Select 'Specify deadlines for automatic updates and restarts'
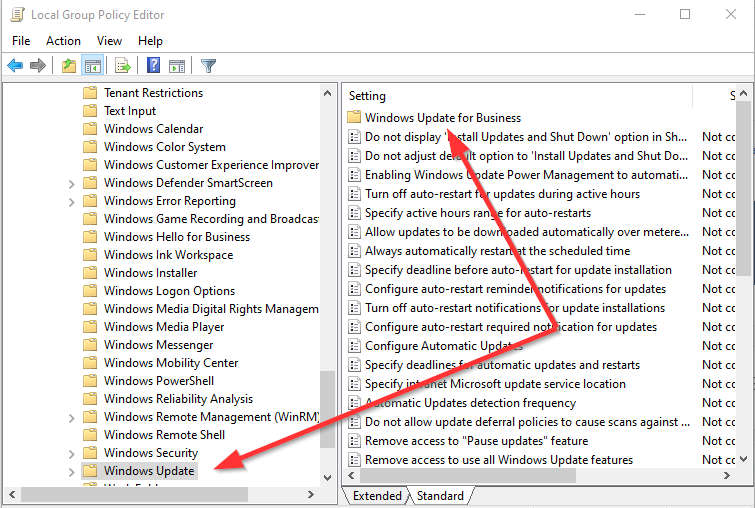The image size is (755, 508). [502, 365]
